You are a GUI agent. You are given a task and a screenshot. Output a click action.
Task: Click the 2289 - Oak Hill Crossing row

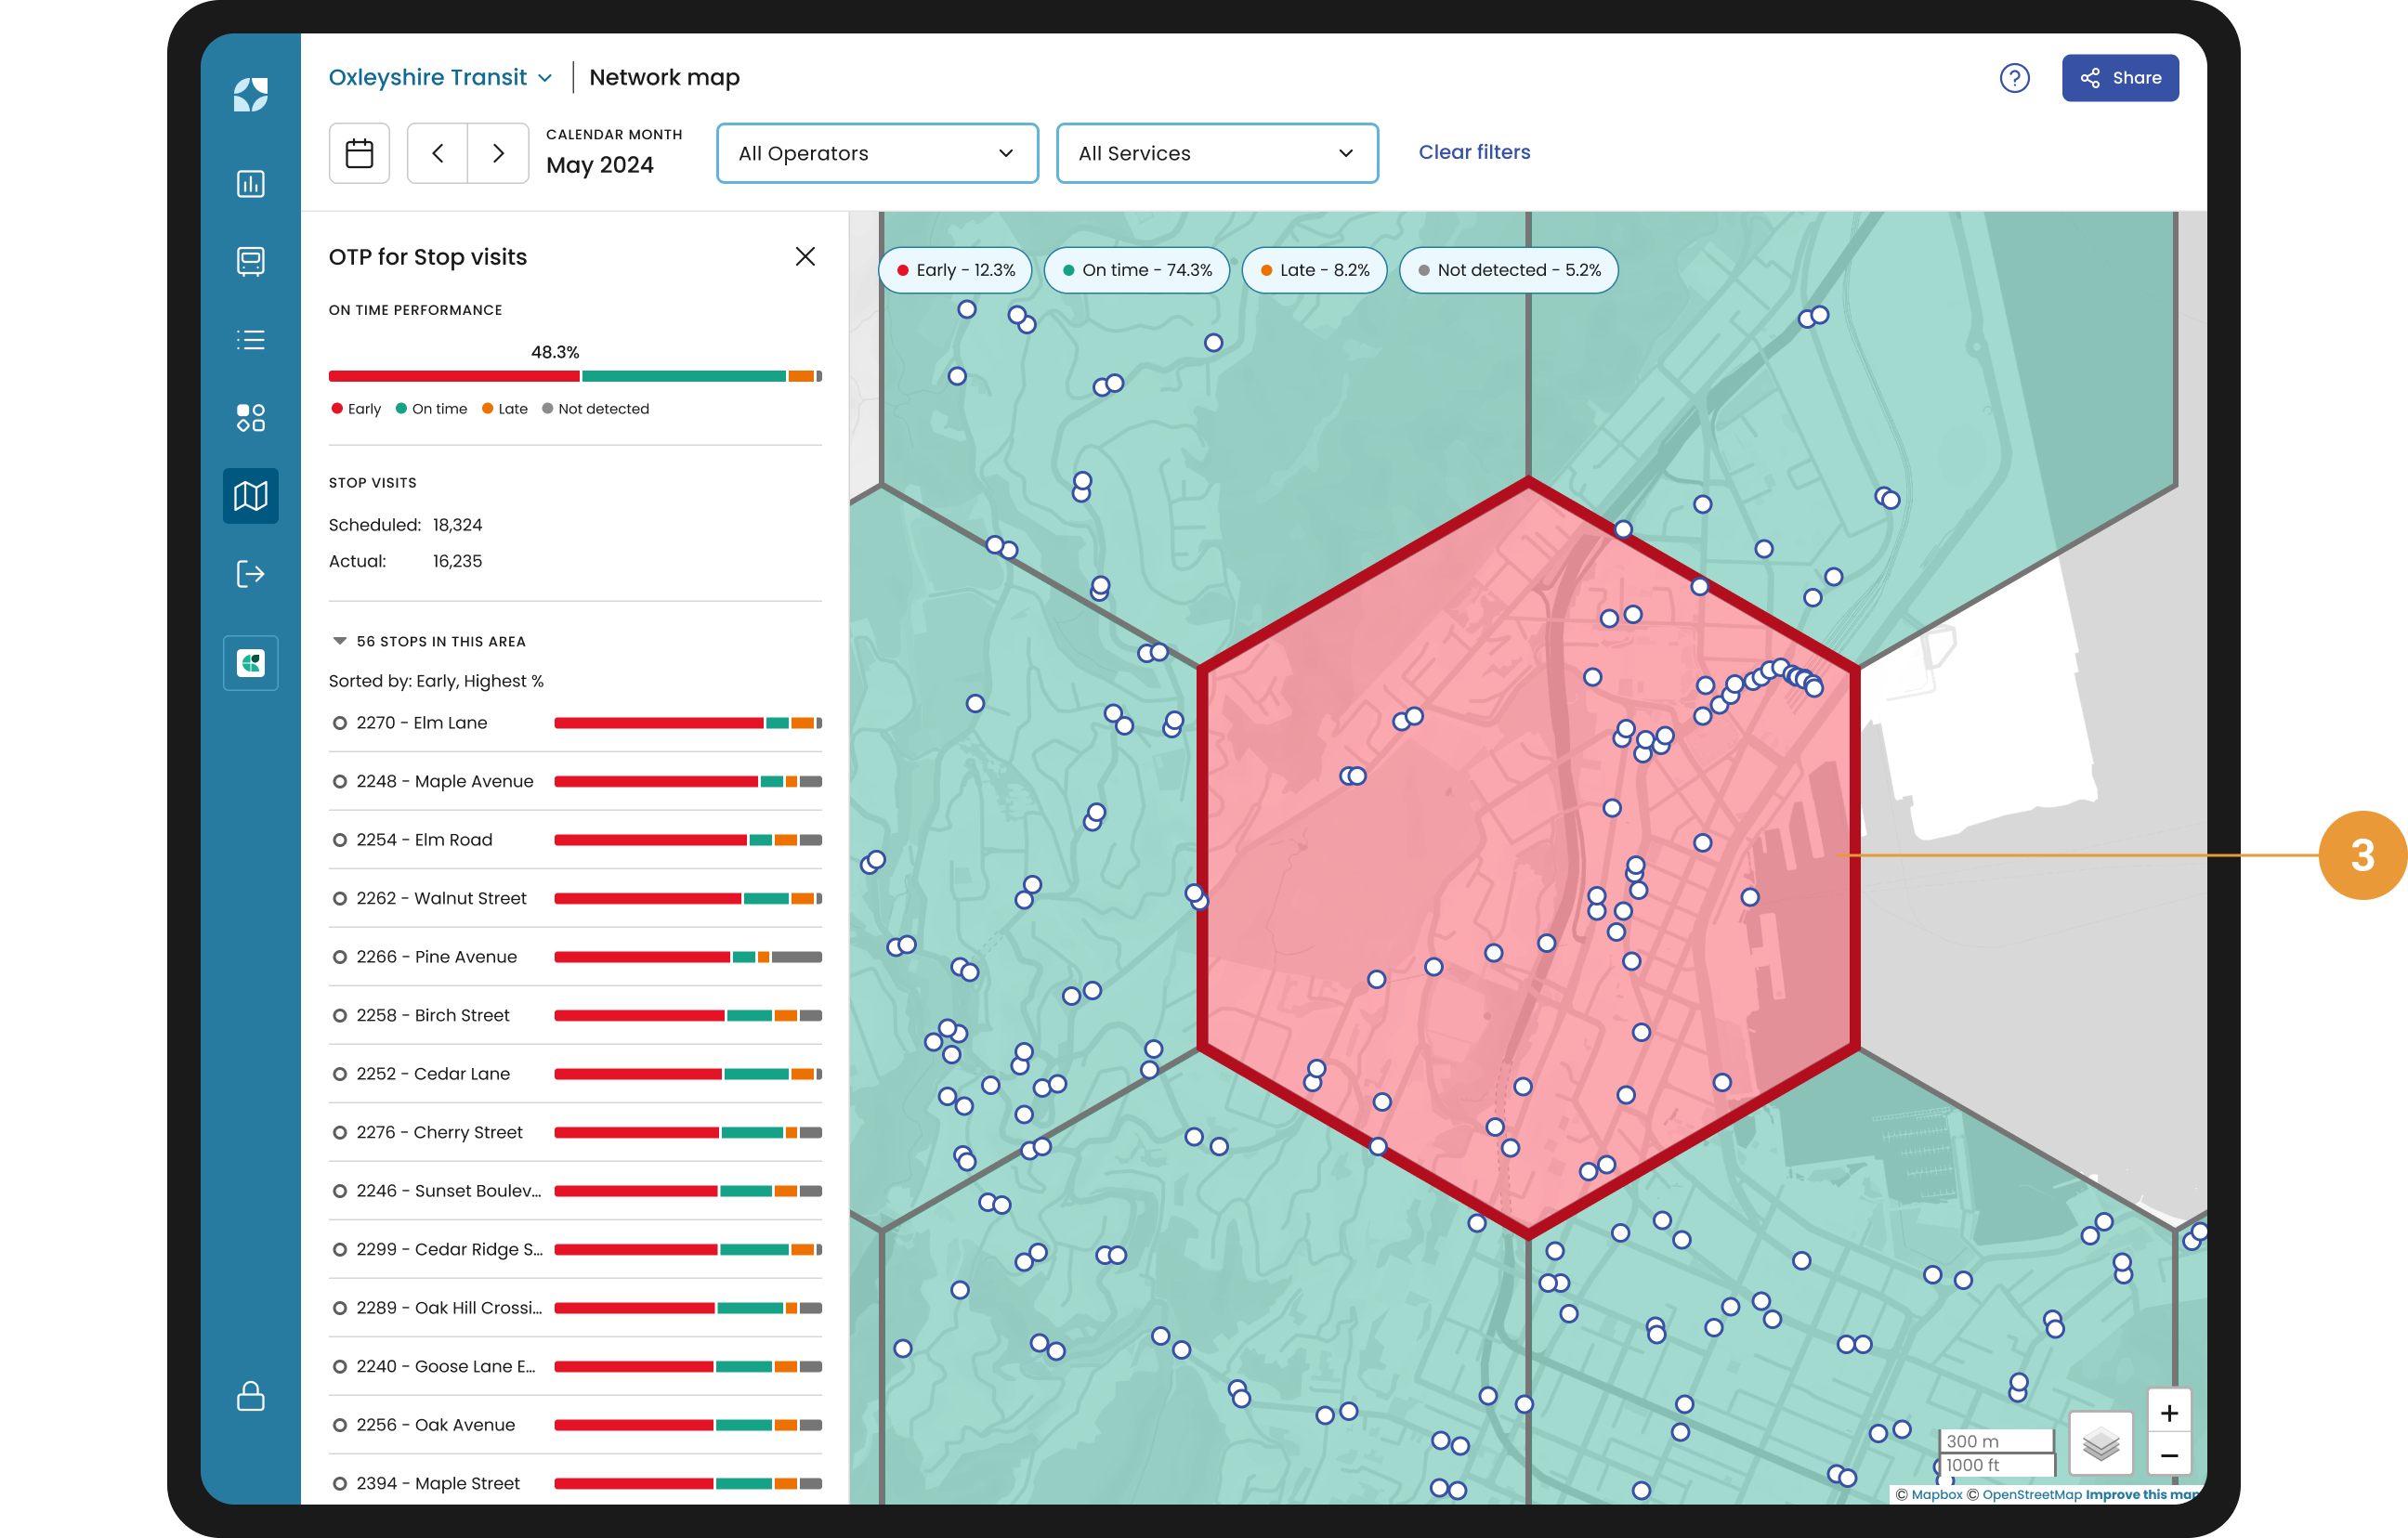click(x=575, y=1308)
